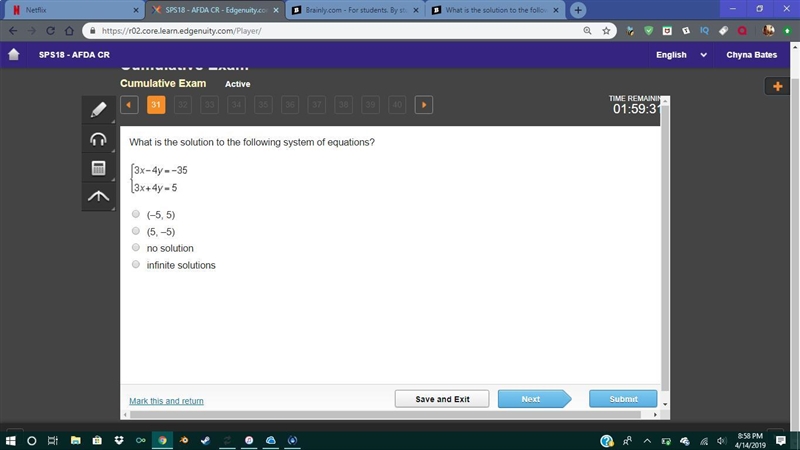Click the Honey bee extension icon

click(630, 31)
